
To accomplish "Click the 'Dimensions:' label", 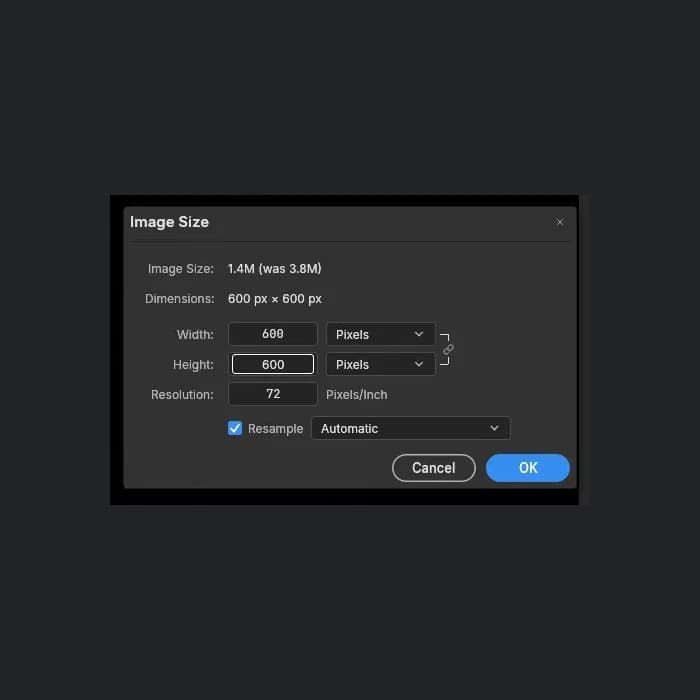I will coord(179,299).
